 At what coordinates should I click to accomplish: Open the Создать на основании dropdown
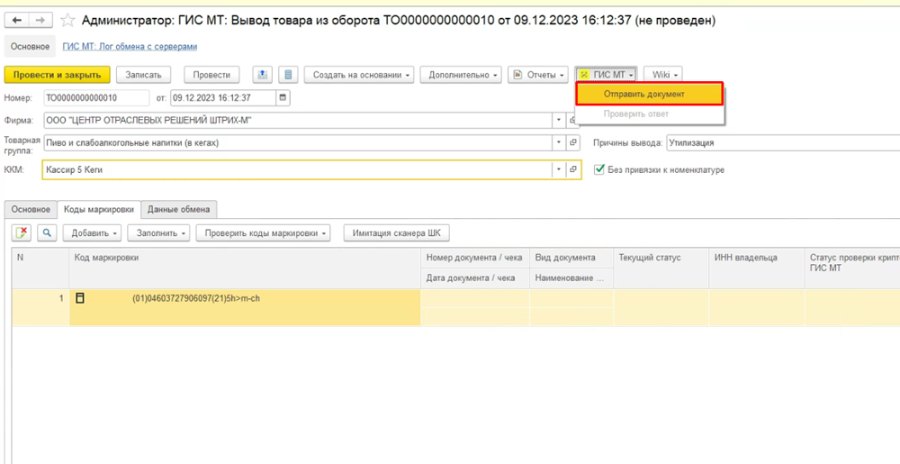coord(359,75)
